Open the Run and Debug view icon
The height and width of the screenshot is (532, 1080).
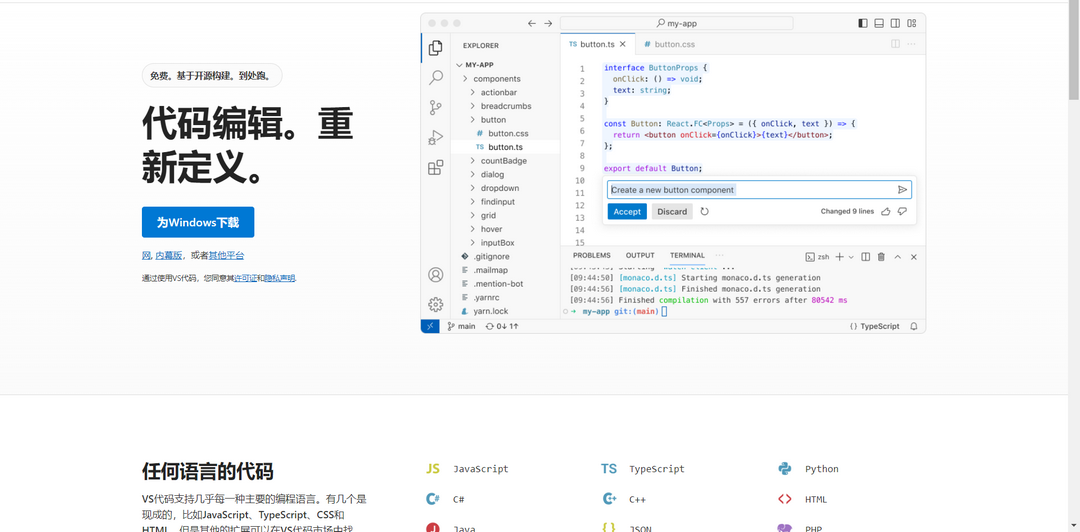436,137
